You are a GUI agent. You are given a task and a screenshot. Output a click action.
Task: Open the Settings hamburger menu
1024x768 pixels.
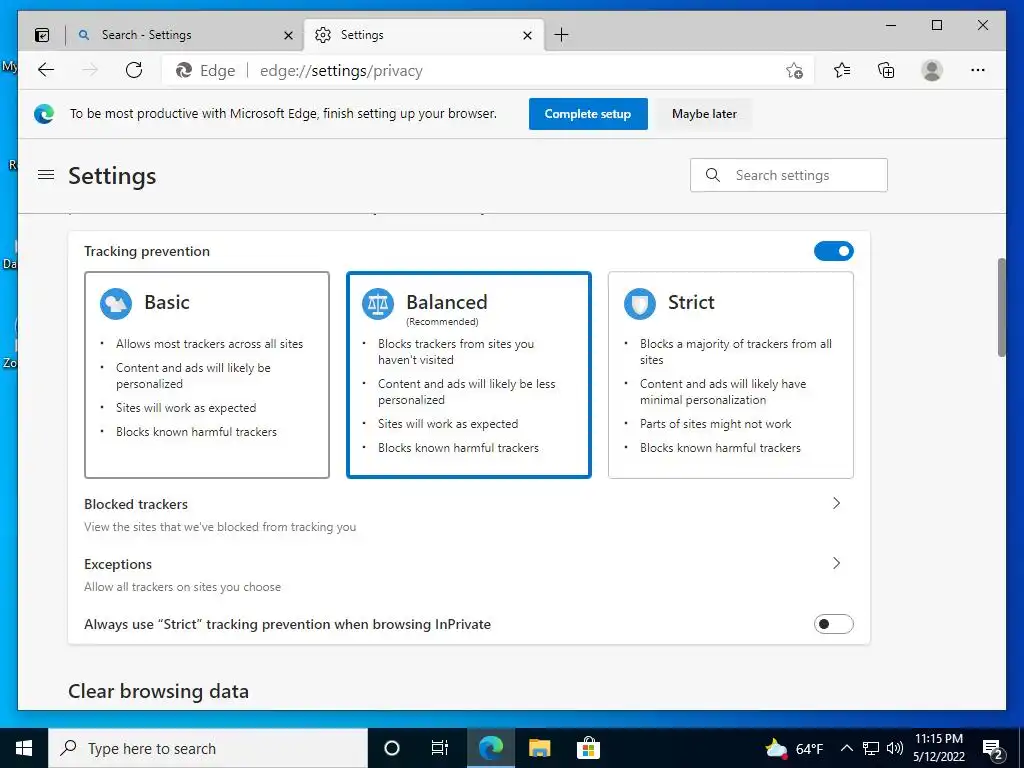click(46, 175)
